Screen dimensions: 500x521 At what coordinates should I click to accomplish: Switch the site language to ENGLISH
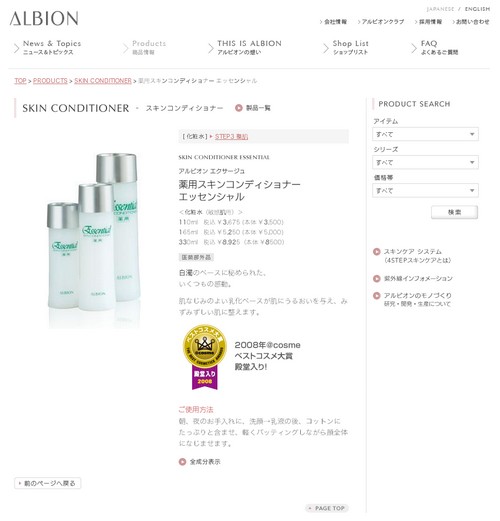click(477, 9)
